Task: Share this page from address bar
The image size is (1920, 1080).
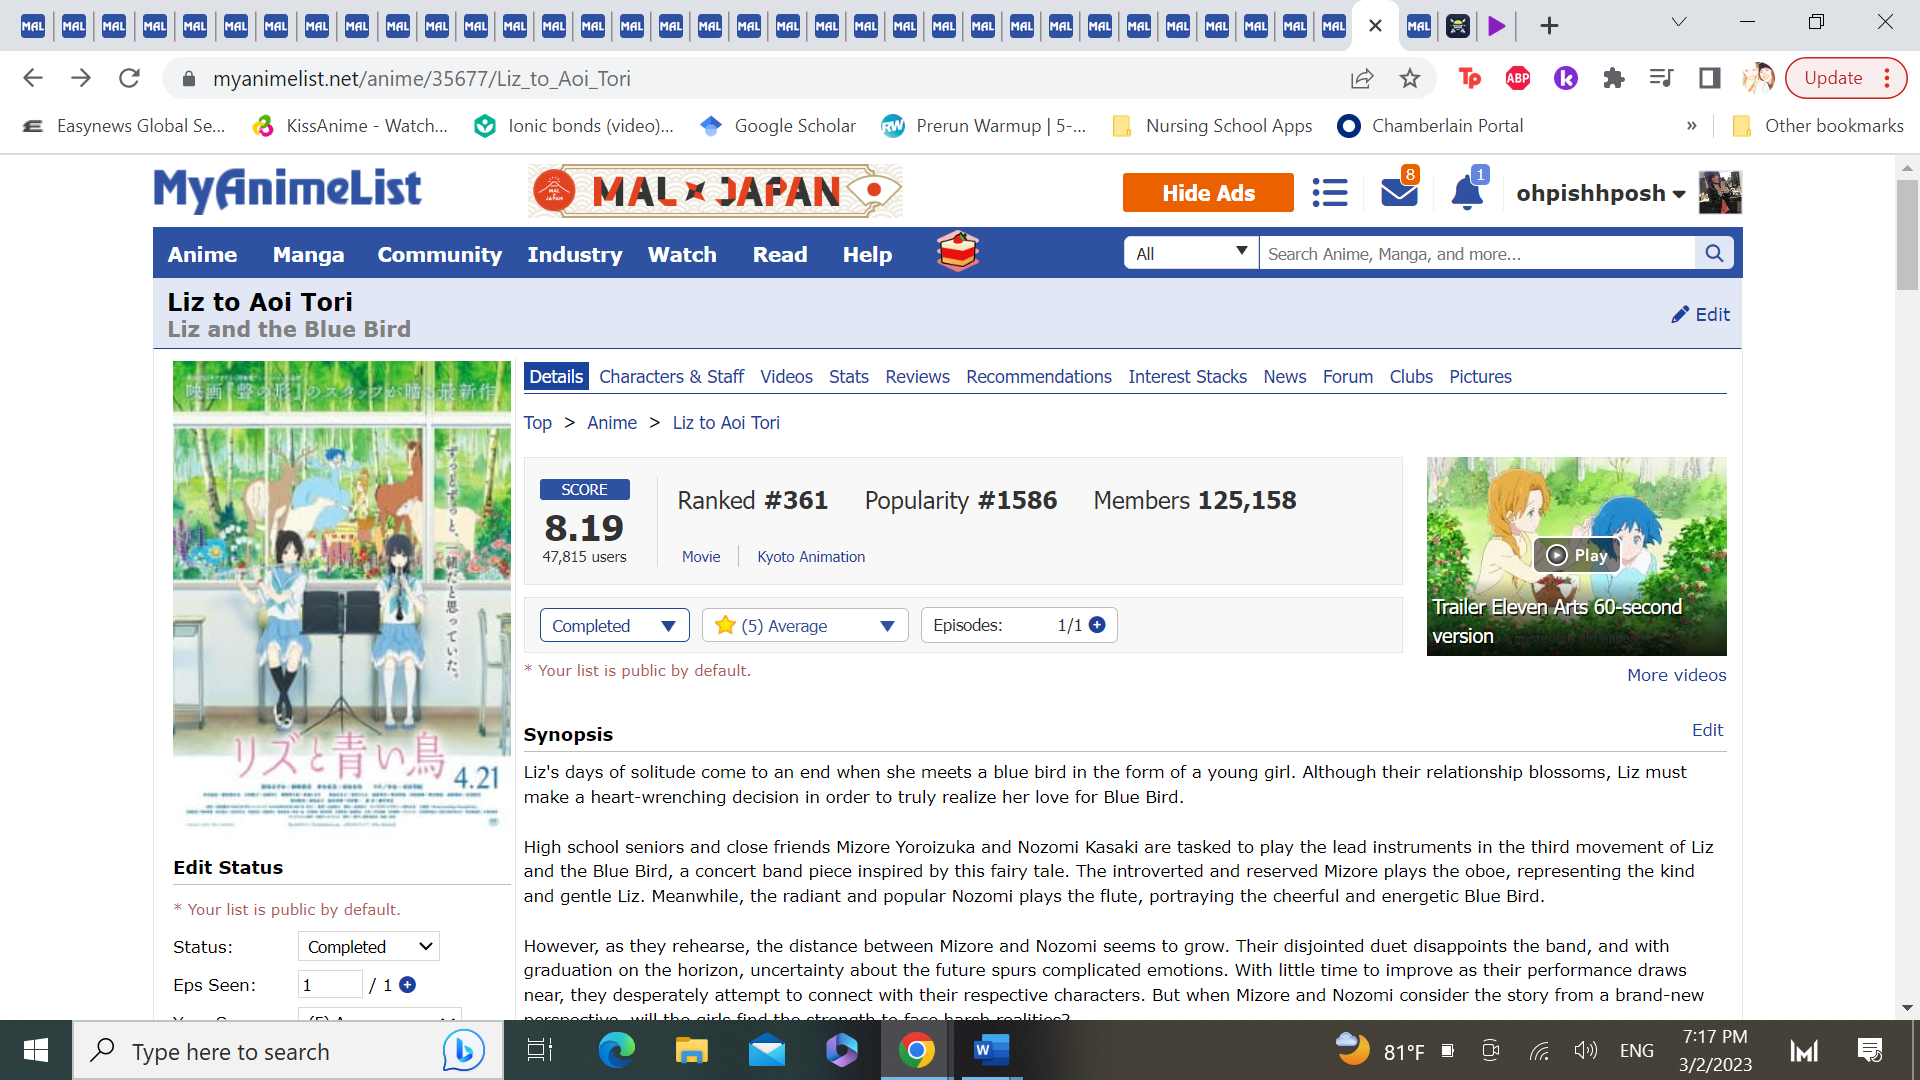Action: [x=1362, y=78]
